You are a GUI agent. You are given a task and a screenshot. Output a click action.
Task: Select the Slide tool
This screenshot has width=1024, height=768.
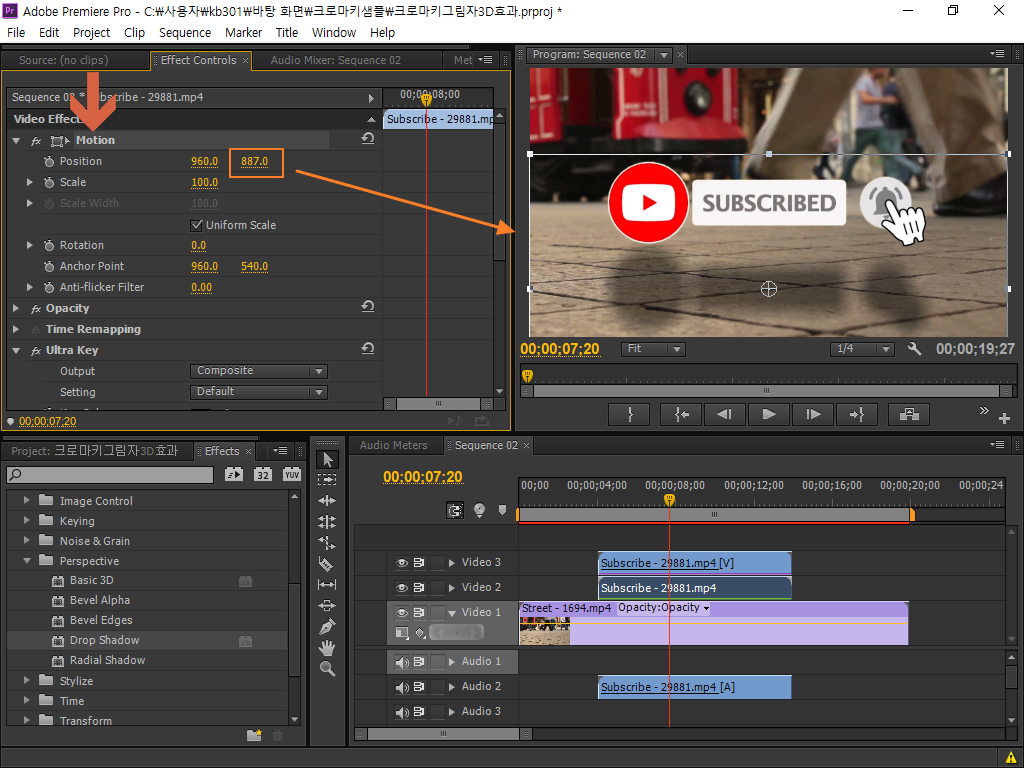pos(327,605)
